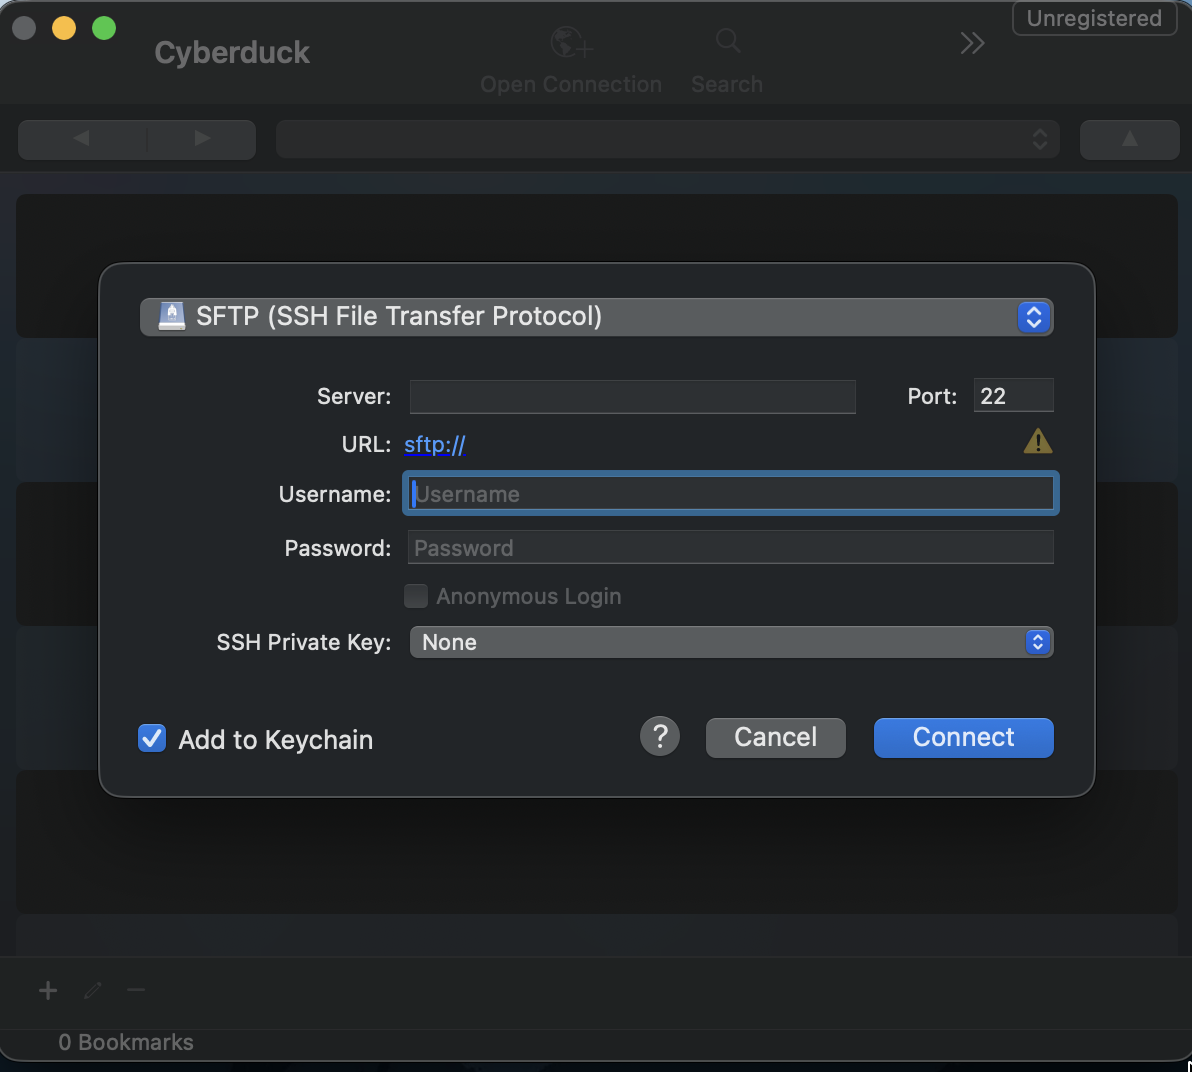Image resolution: width=1192 pixels, height=1072 pixels.
Task: Open the SSH Private Key dropdown
Action: 731,642
